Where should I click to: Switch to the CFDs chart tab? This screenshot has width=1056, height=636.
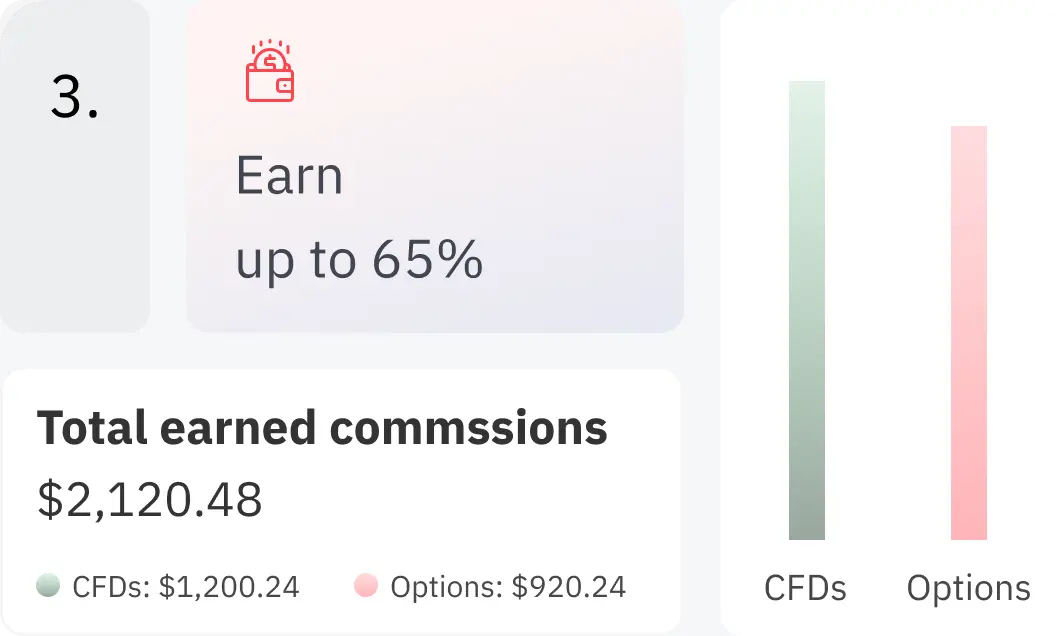(x=806, y=589)
